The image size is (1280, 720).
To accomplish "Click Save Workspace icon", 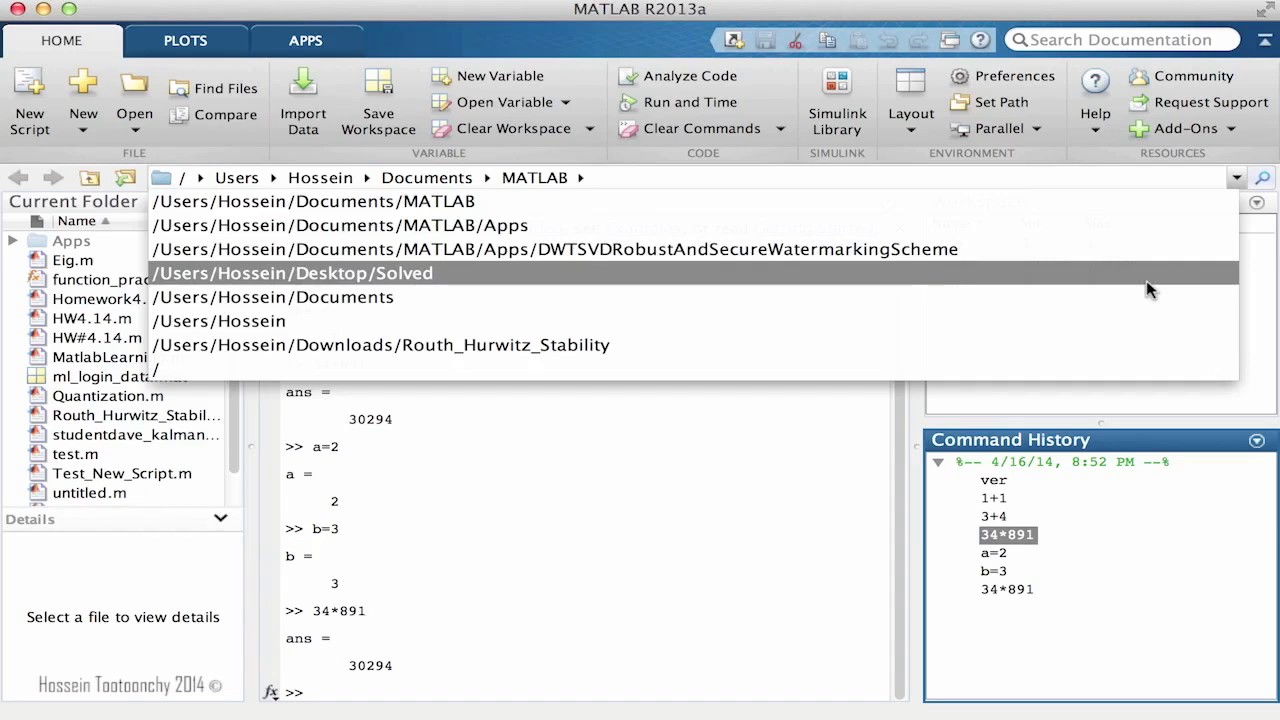I will (378, 82).
